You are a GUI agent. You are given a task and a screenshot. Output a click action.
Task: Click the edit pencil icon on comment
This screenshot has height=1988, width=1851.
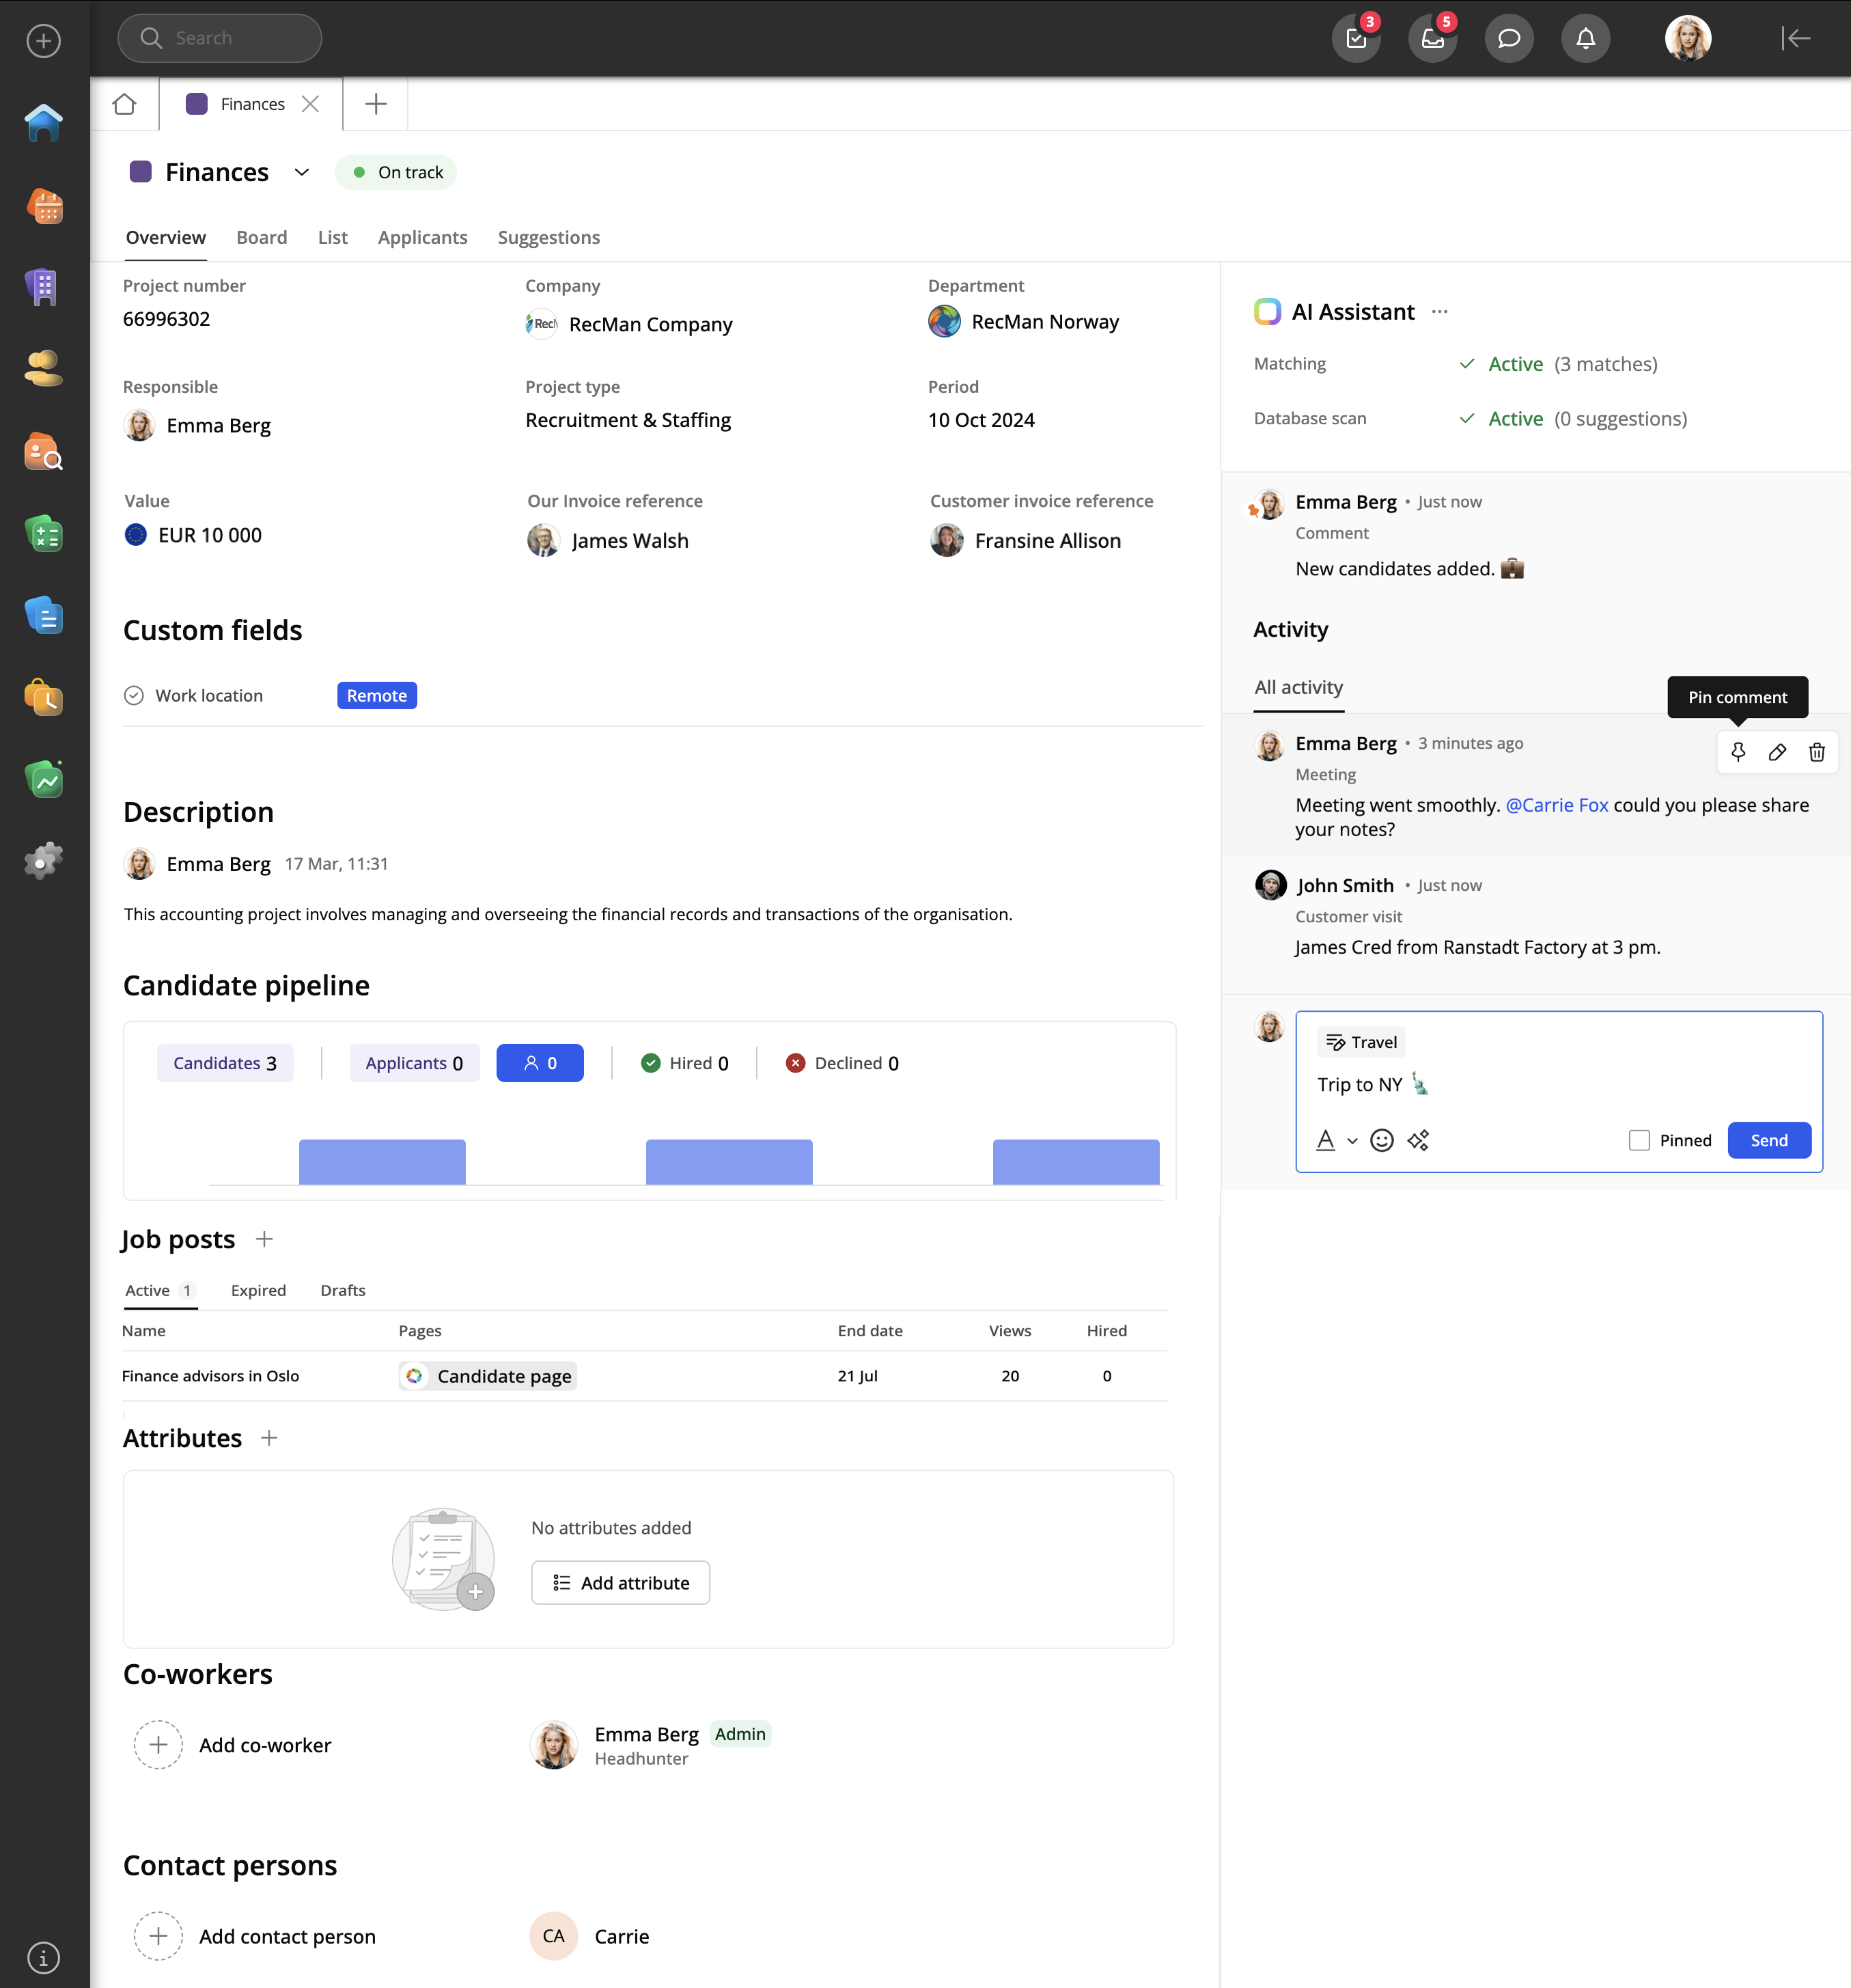click(1777, 752)
